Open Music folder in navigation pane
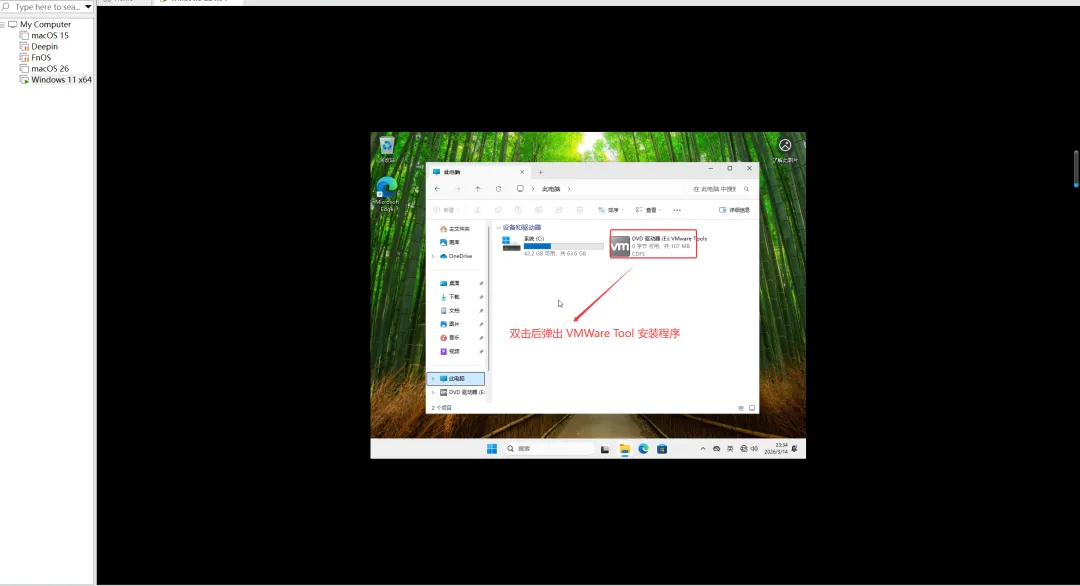 click(x=450, y=337)
